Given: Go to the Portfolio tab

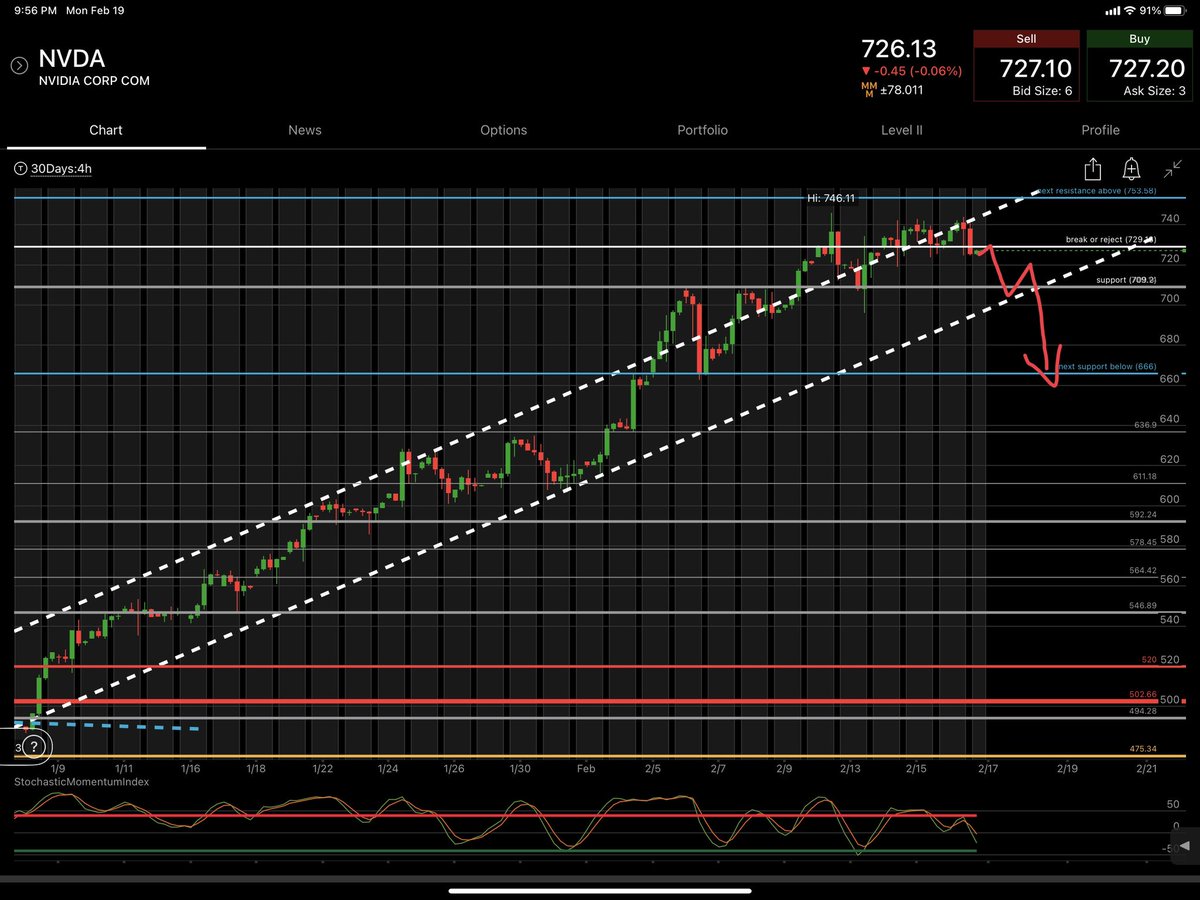Looking at the screenshot, I should (702, 130).
